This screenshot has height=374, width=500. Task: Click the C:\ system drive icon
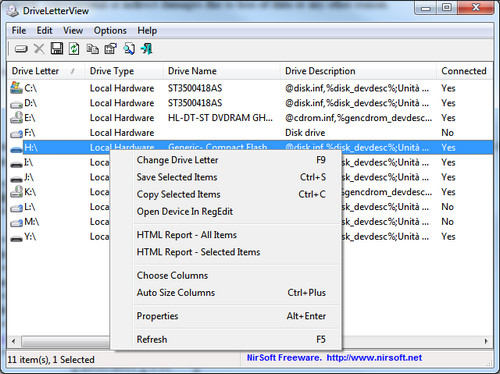[x=16, y=88]
